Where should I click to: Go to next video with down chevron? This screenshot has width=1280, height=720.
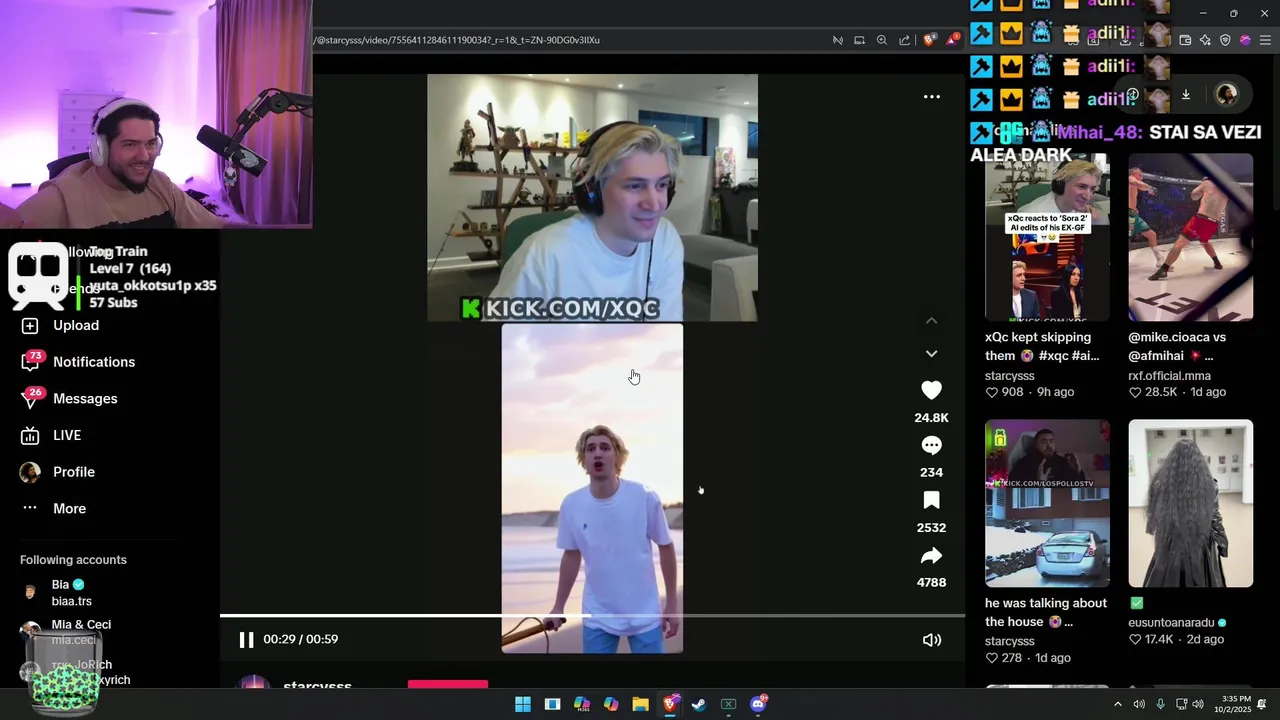[x=931, y=354]
